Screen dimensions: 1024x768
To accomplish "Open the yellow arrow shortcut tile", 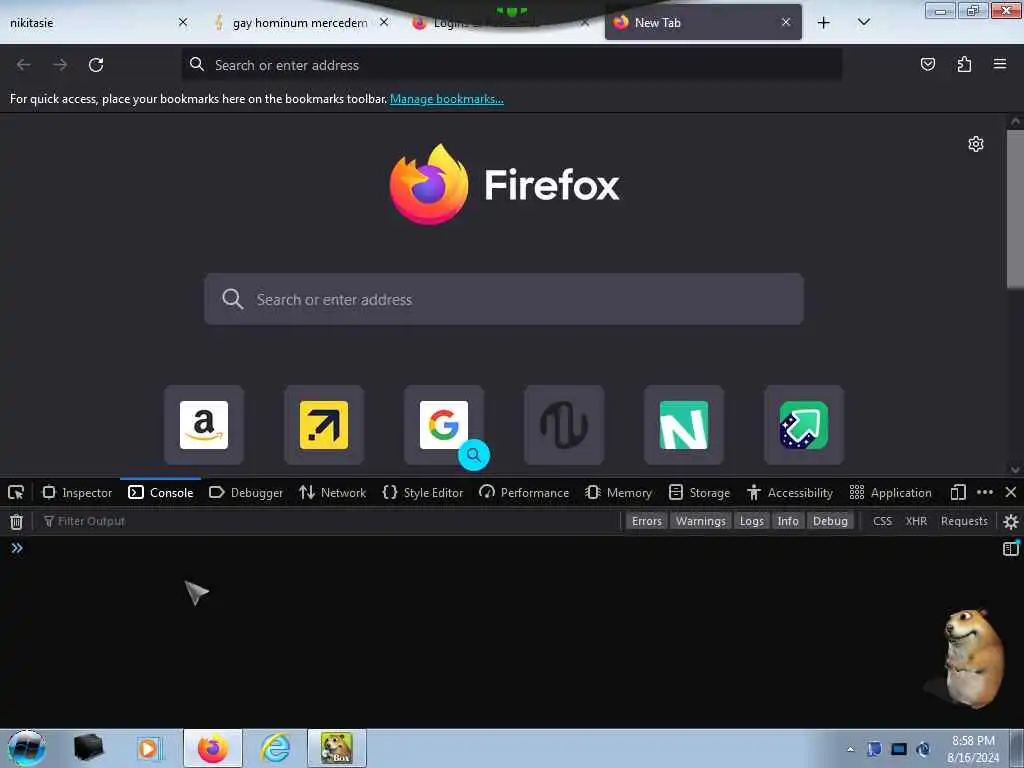I will click(x=324, y=425).
